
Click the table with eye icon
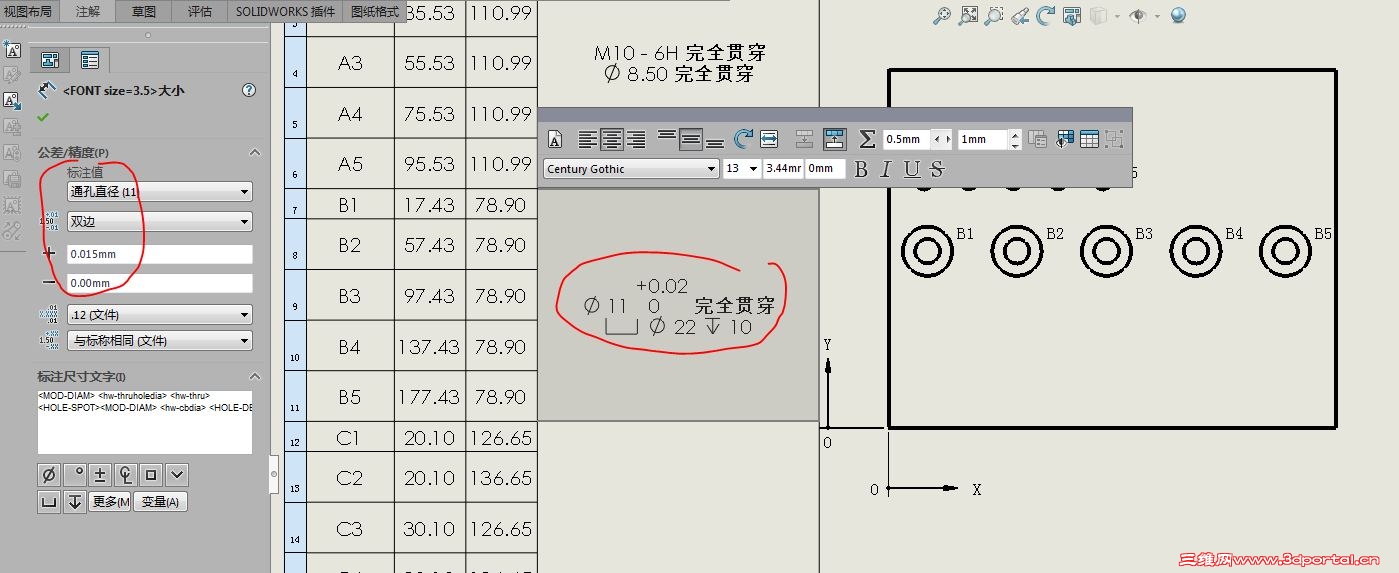(x=1065, y=139)
